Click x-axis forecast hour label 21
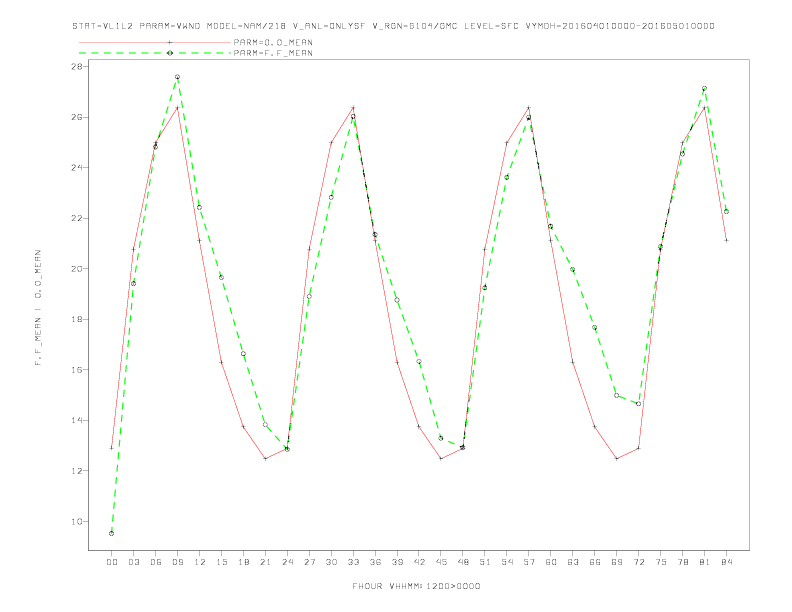This screenshot has height=612, width=792. click(265, 562)
